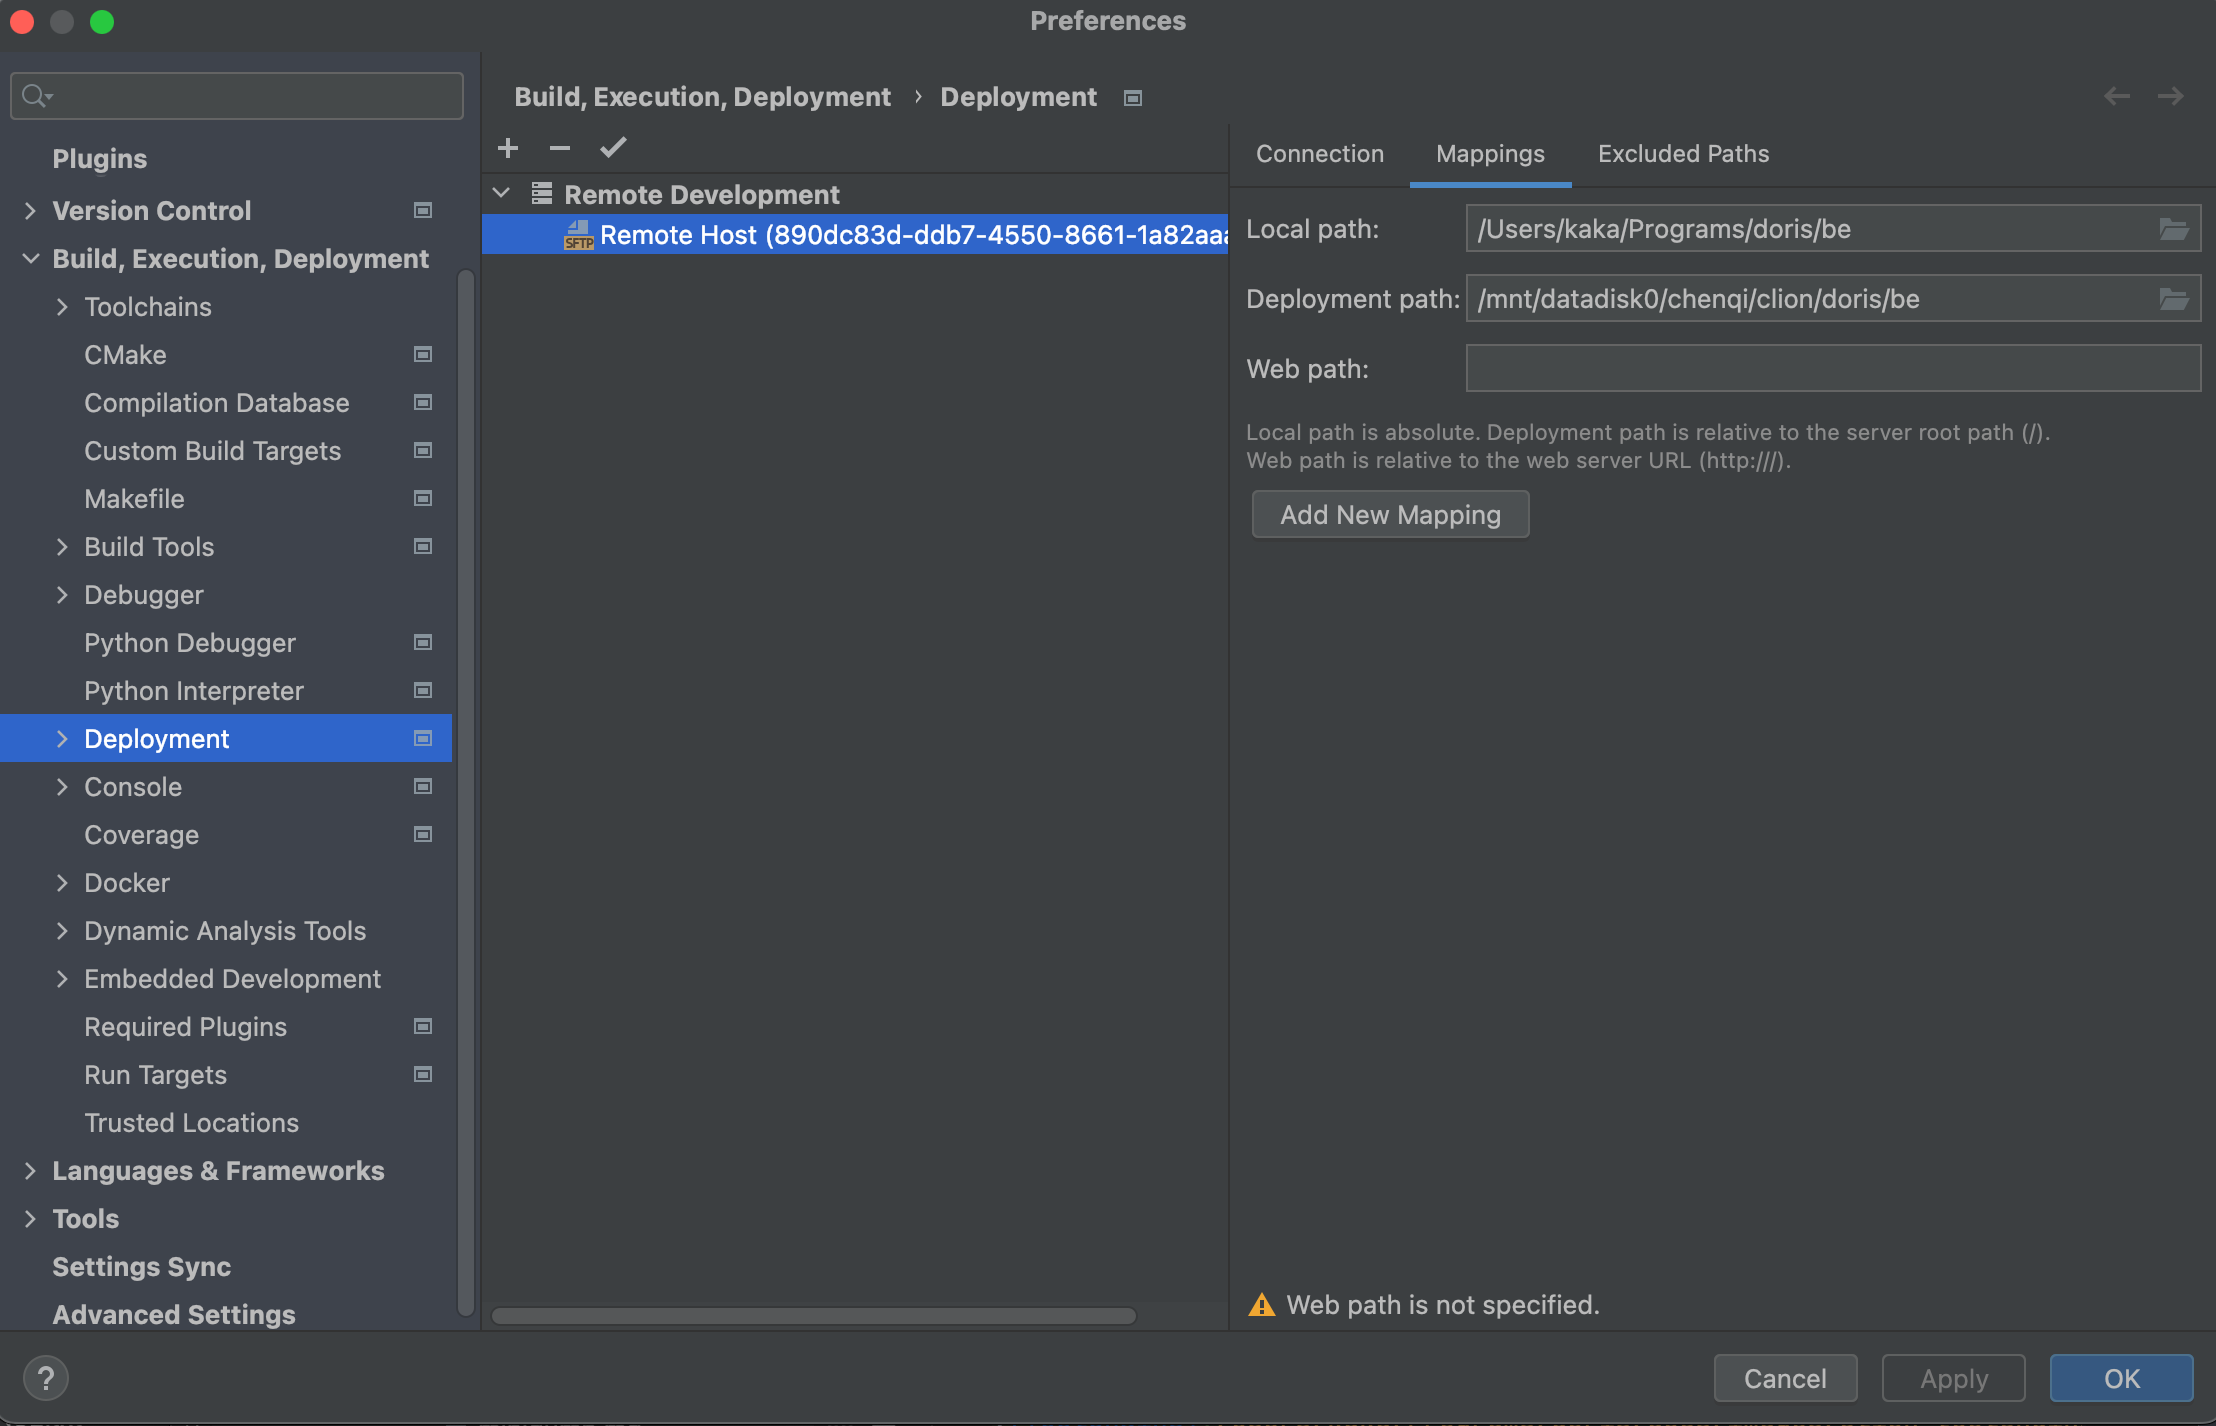Open the Excluded Paths tab

tap(1683, 154)
